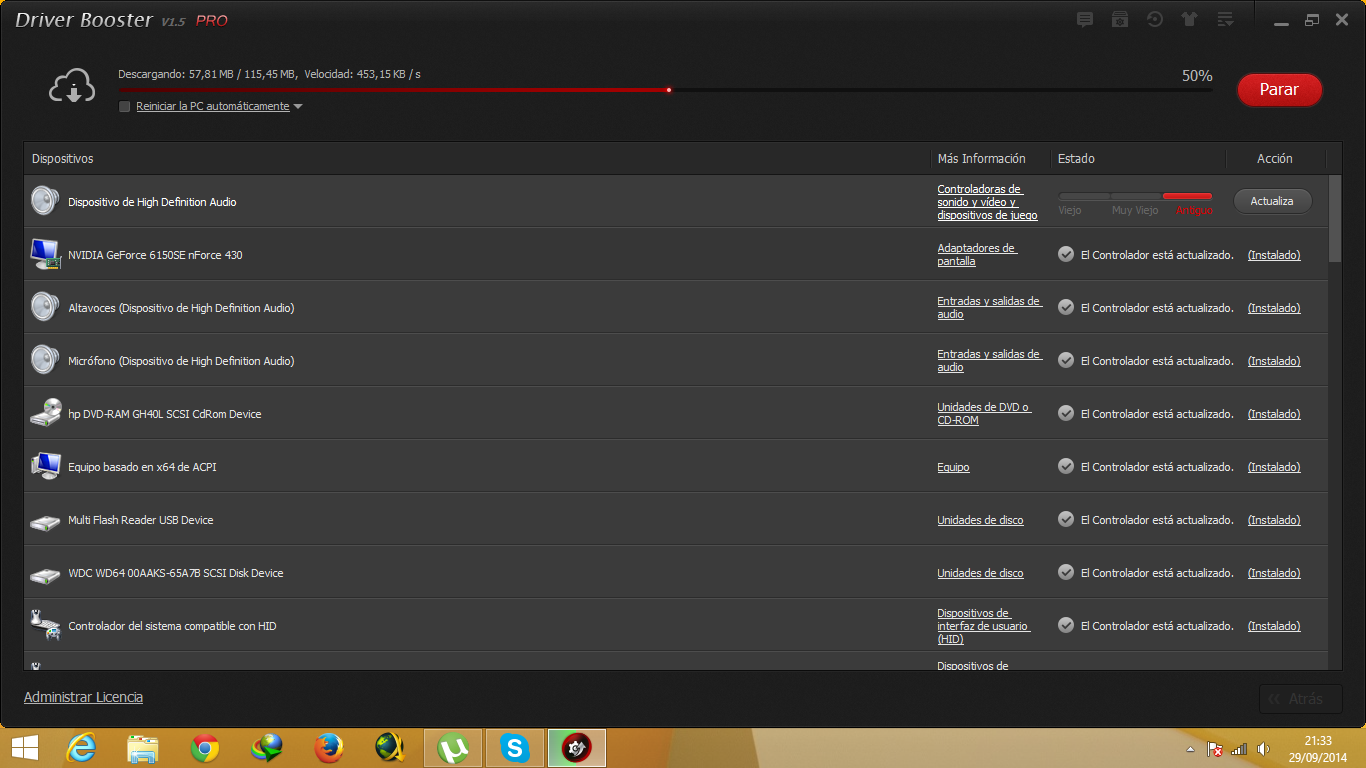
Task: Open the Equipo category link
Action: point(953,467)
